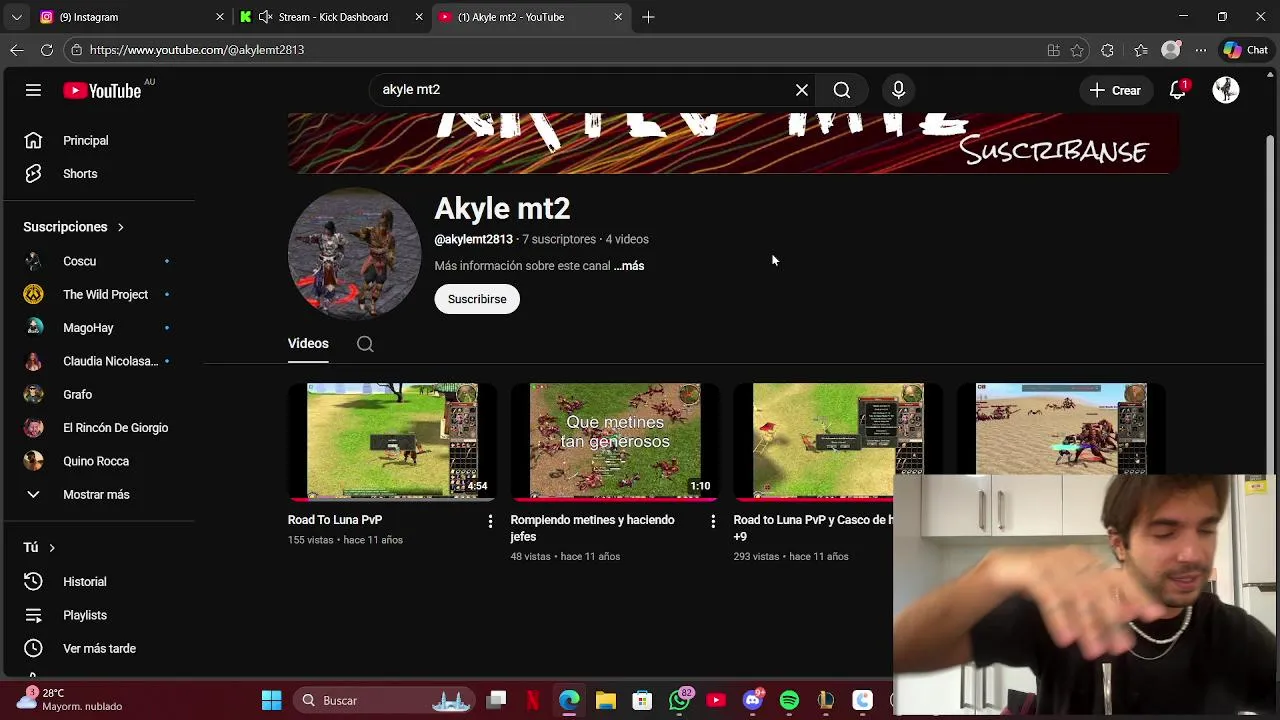
Task: Open the tab actions menu chevron
Action: pos(16,17)
